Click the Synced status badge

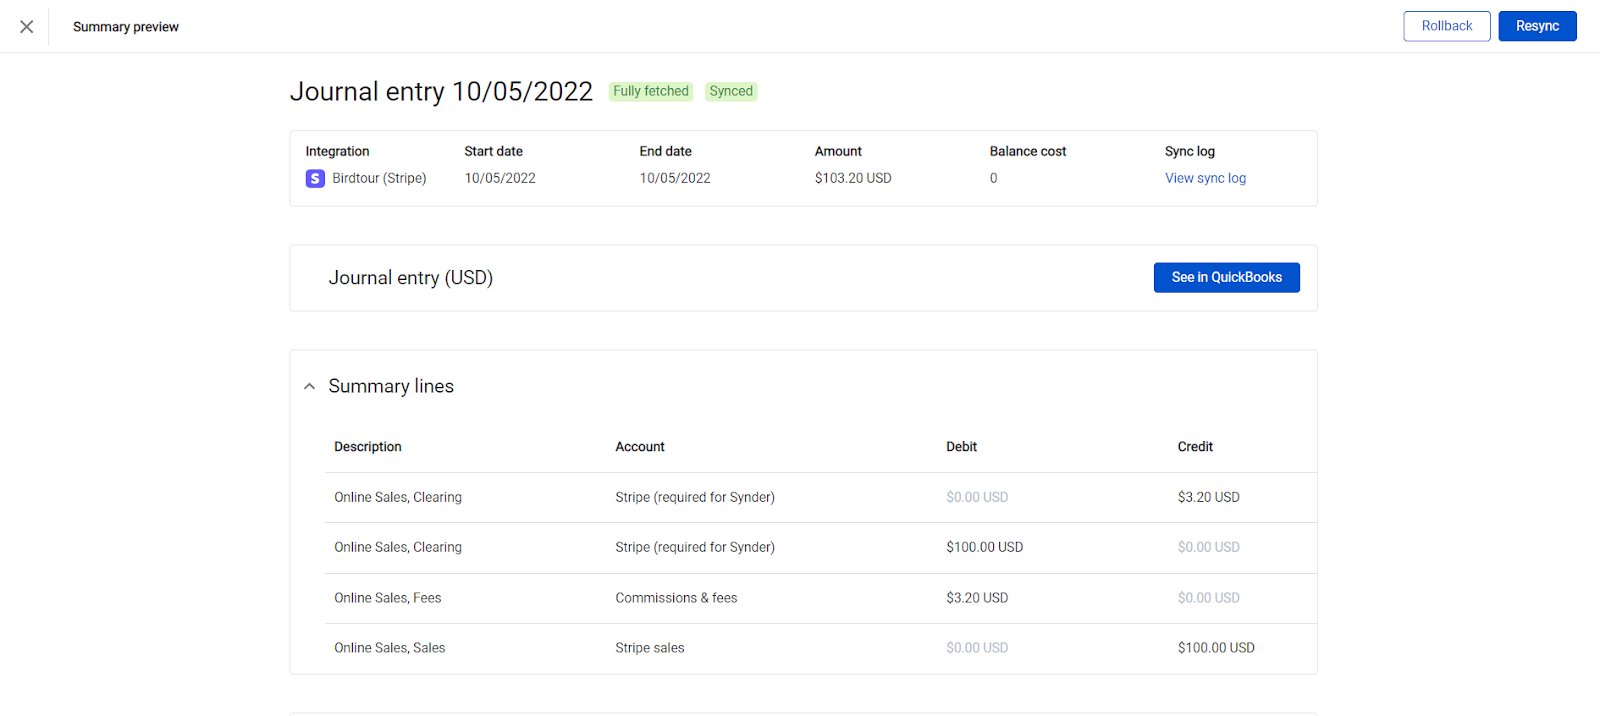point(731,91)
